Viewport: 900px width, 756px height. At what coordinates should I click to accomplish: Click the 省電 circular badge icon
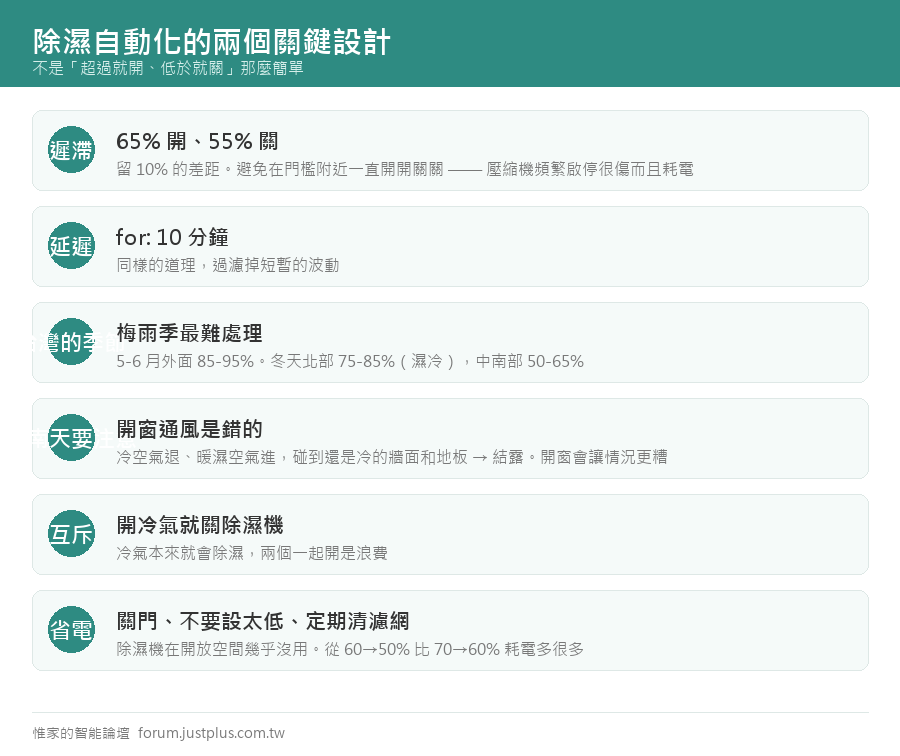[71, 630]
